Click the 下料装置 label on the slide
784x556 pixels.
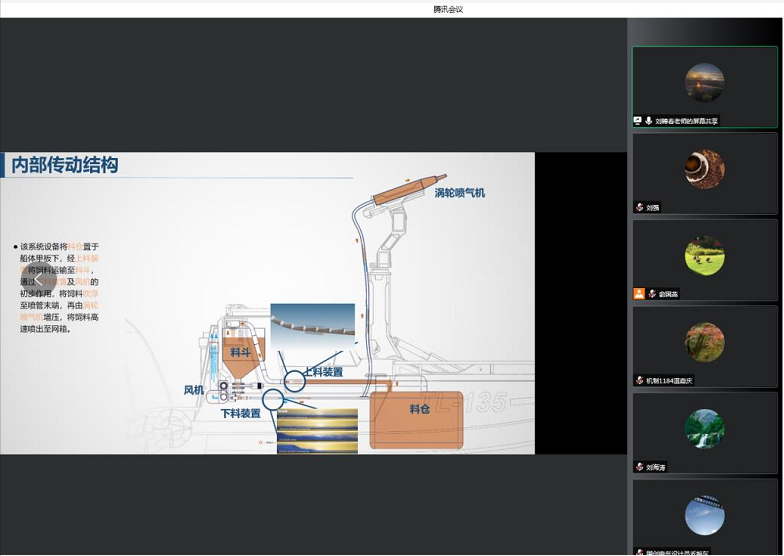click(240, 413)
